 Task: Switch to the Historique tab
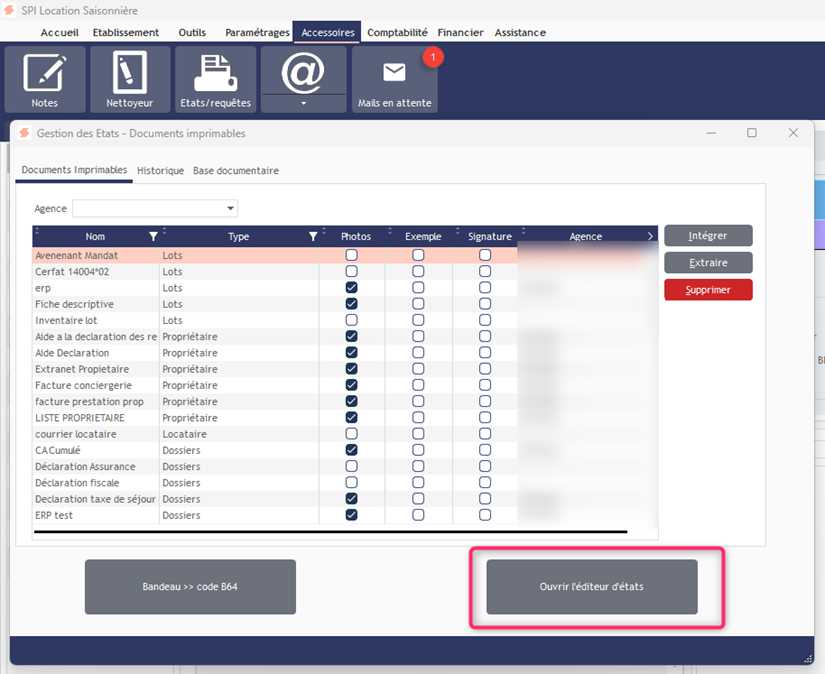[160, 171]
